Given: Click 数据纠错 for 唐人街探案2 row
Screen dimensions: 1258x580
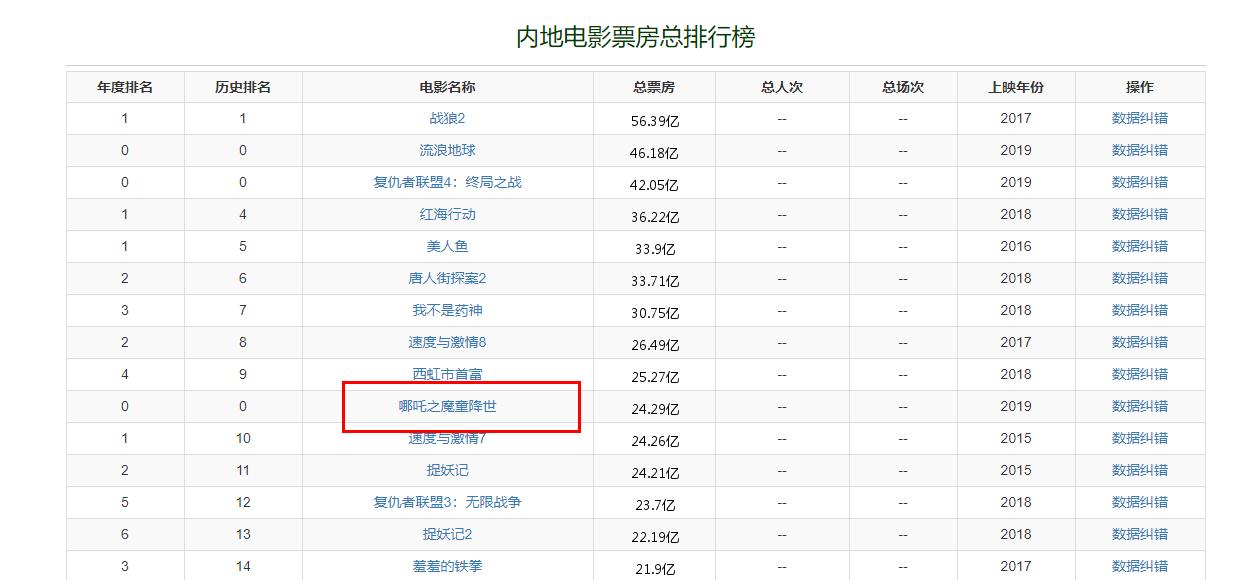Looking at the screenshot, I should pyautogui.click(x=1140, y=278).
